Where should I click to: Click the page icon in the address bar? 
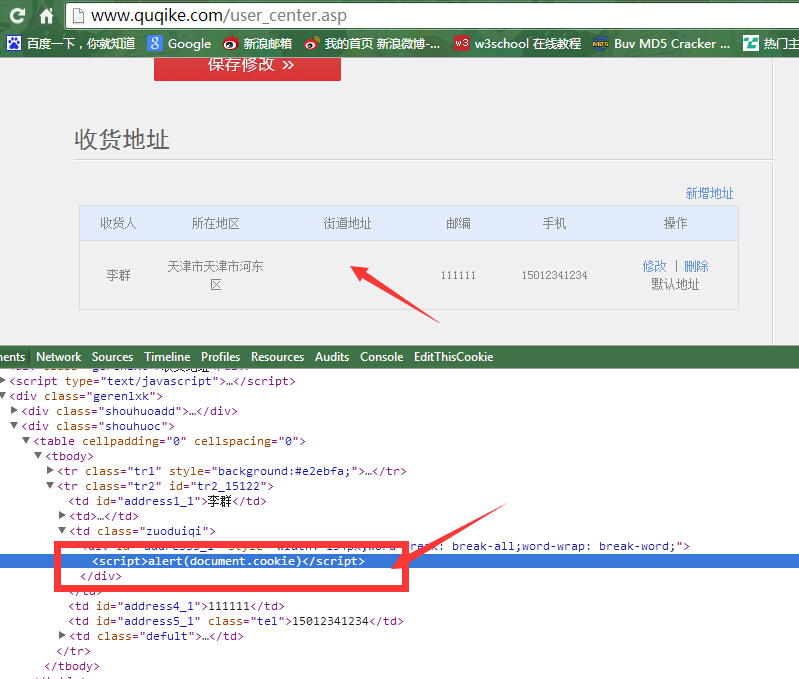coord(78,16)
